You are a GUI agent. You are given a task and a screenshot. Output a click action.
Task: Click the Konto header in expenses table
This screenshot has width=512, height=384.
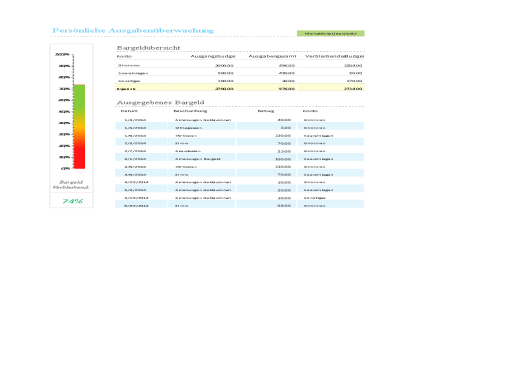[310, 111]
